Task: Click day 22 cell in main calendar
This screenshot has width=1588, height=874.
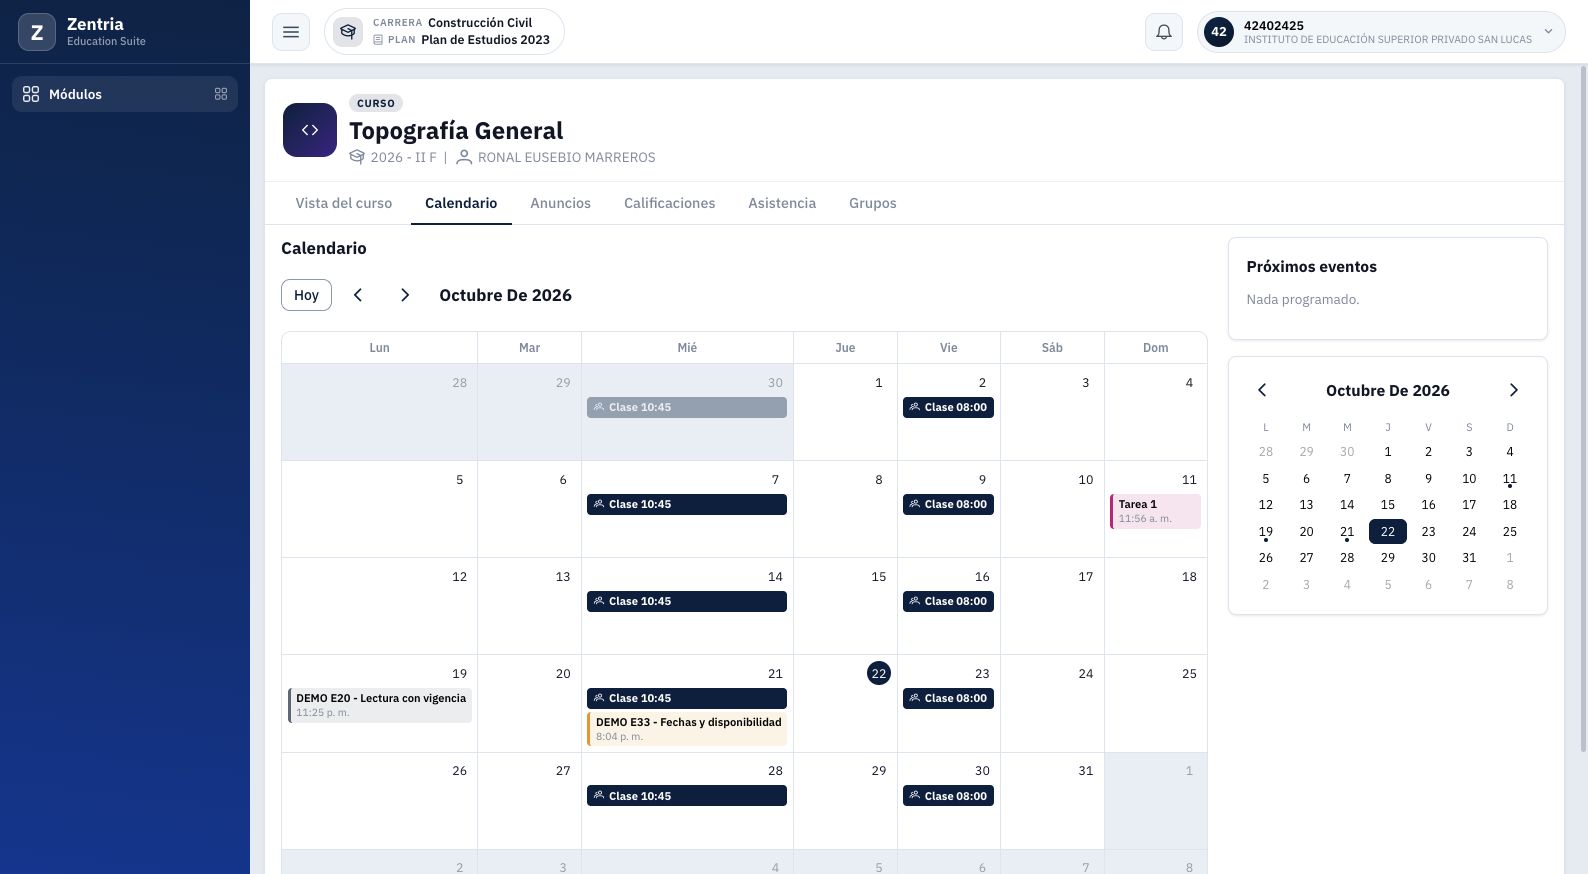Action: point(845,703)
